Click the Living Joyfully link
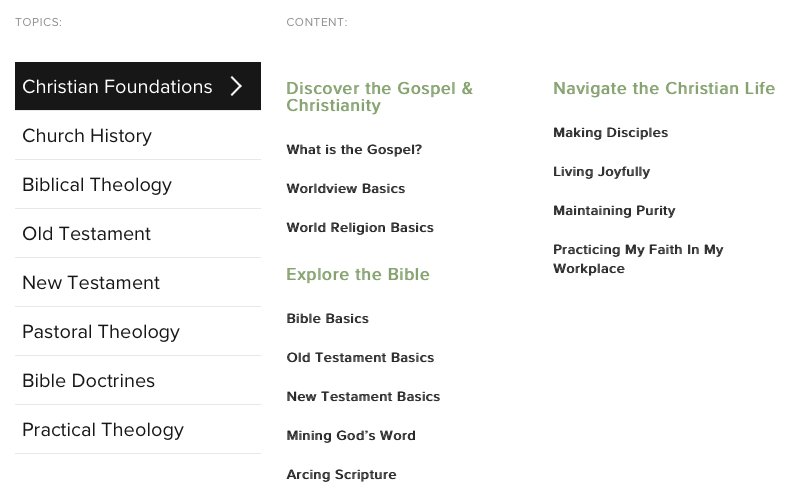Viewport: 796px width, 504px height. click(x=601, y=172)
